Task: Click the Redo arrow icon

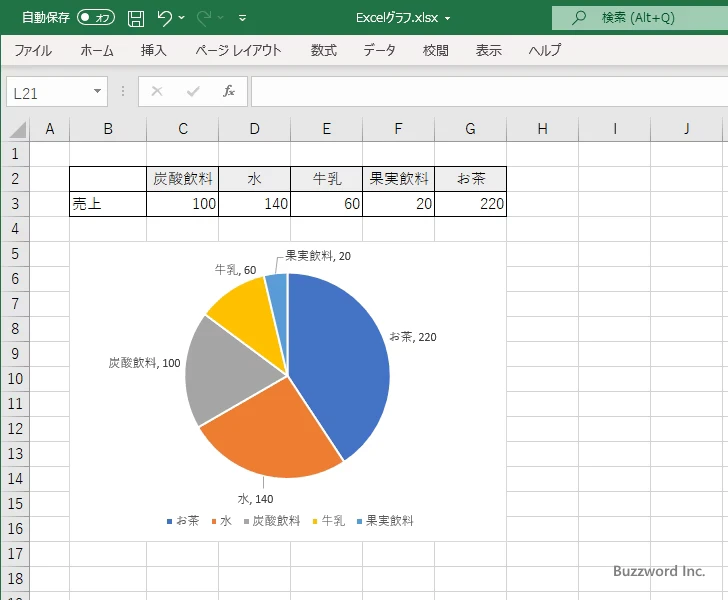Action: [204, 18]
